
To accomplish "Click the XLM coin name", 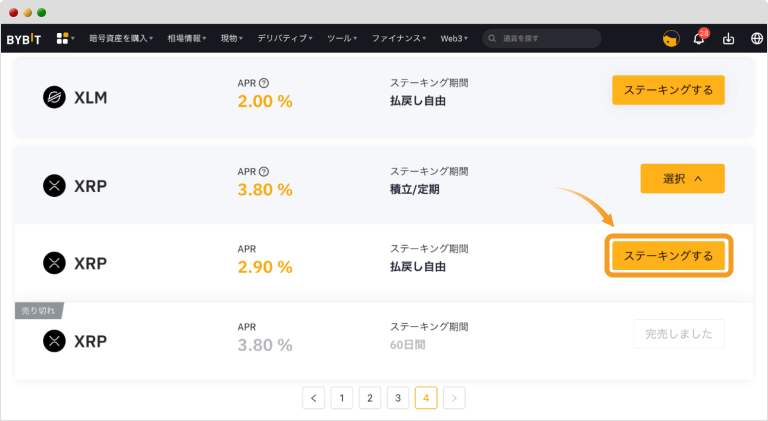I will pos(91,97).
